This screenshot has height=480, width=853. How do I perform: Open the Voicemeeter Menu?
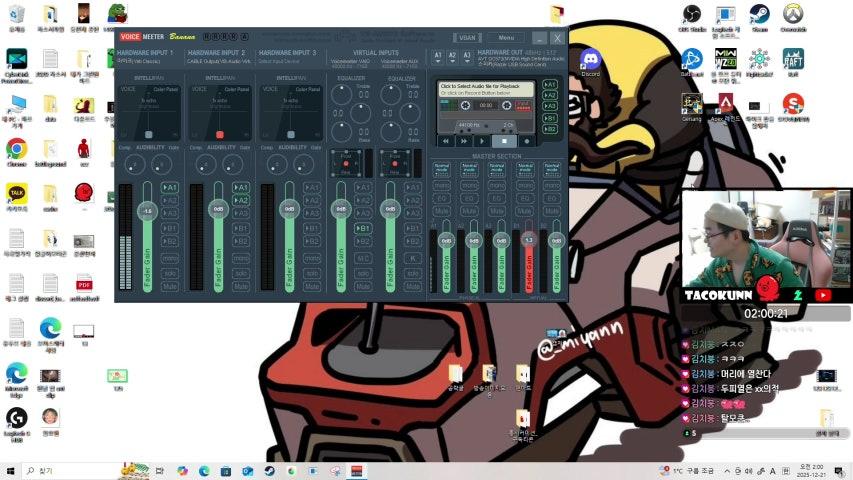click(x=506, y=38)
